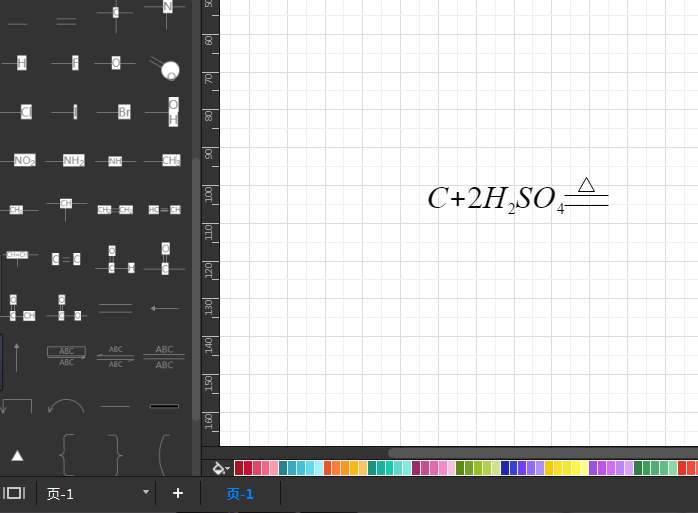
Task: Select the fluorine F bond shape
Action: pyautogui.click(x=67, y=63)
